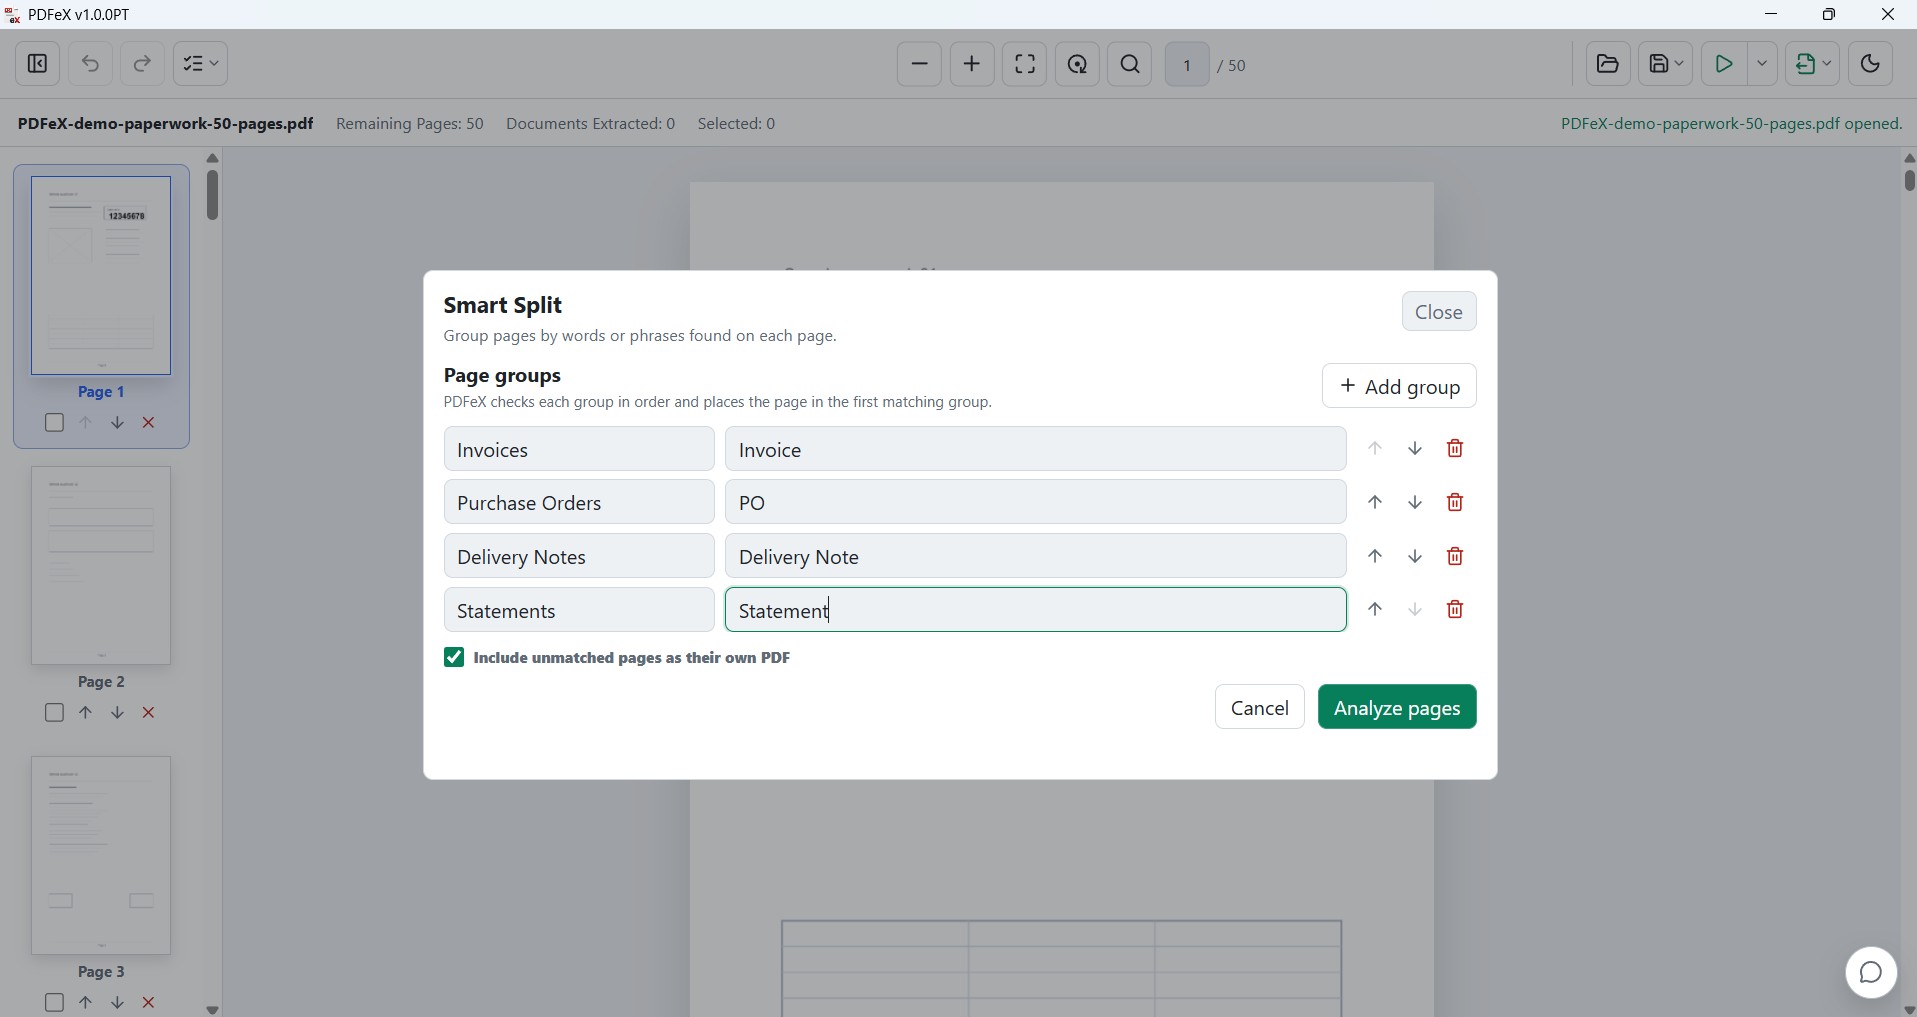Image resolution: width=1917 pixels, height=1017 pixels.
Task: Move Statements group up
Action: pyautogui.click(x=1375, y=609)
